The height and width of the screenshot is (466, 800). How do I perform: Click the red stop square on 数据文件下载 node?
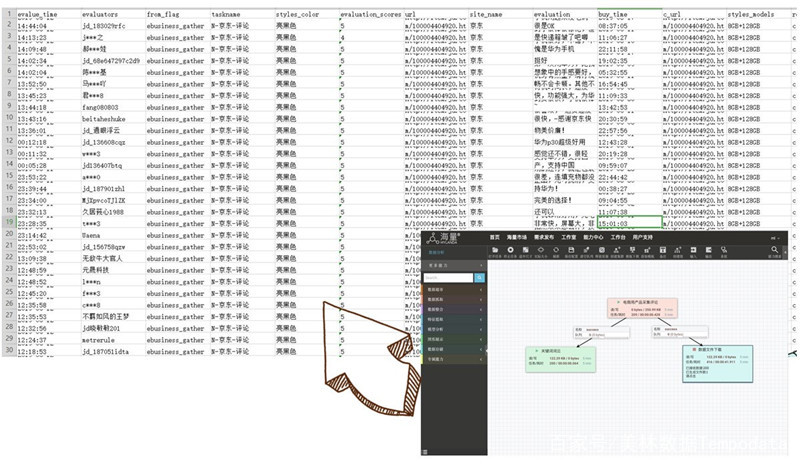click(694, 350)
